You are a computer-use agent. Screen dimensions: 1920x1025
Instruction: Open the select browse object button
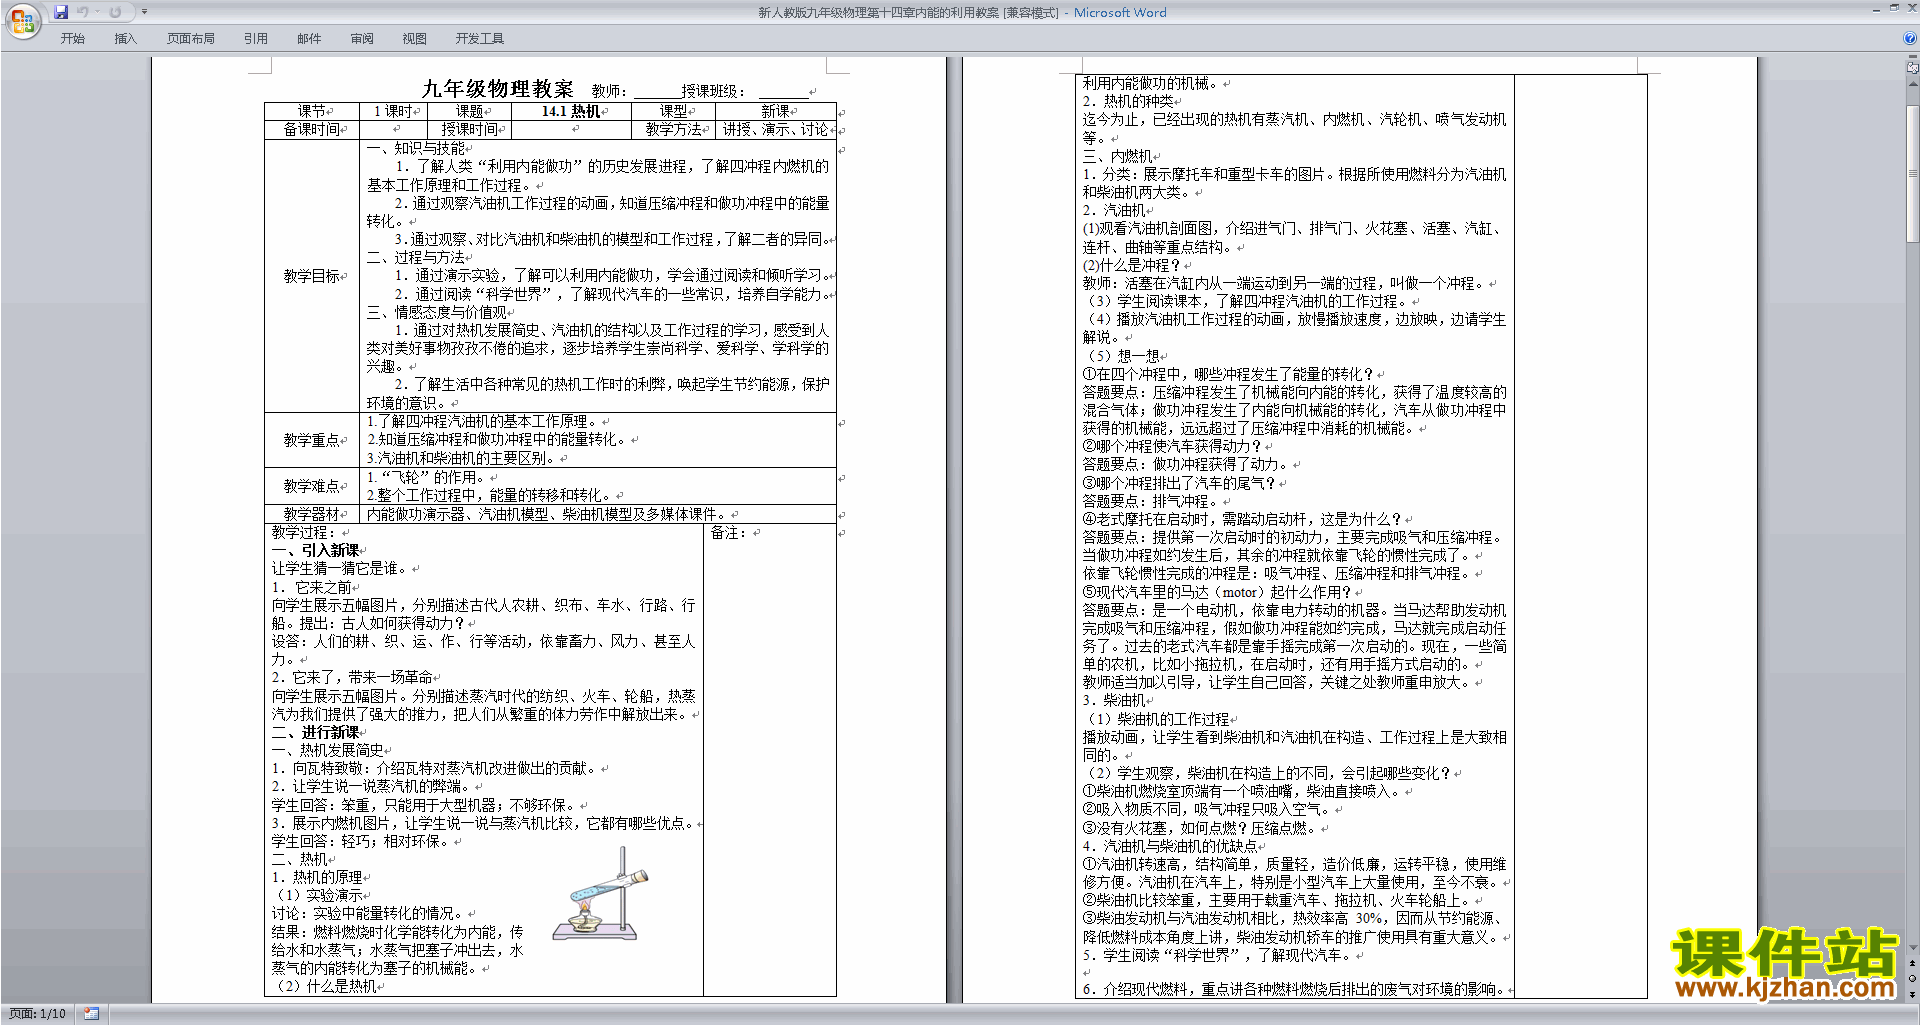(x=1913, y=979)
